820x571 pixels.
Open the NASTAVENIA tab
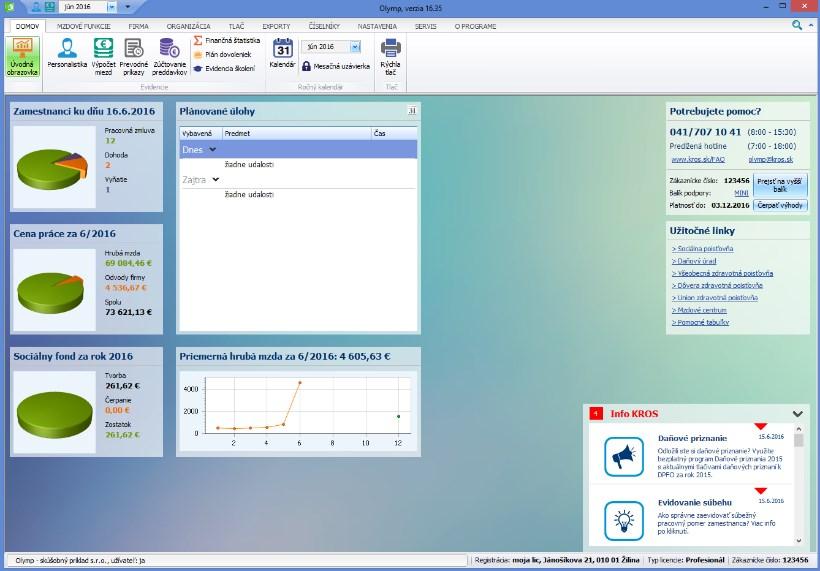pyautogui.click(x=377, y=26)
